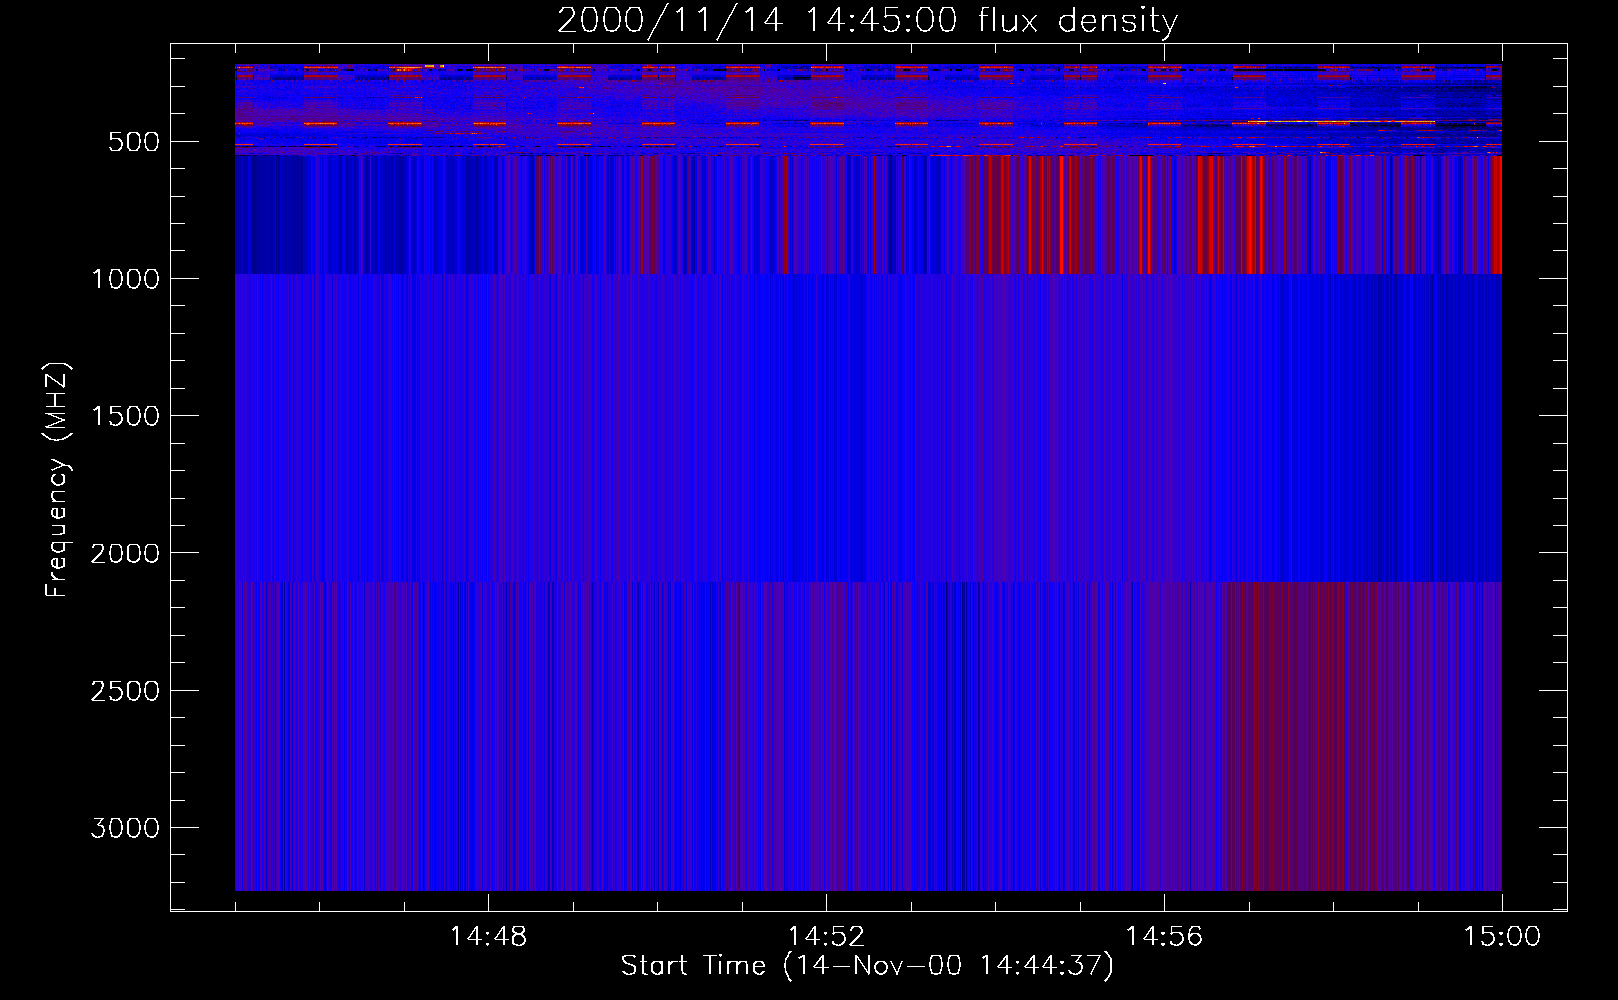Click the 14:52 time tick label
The height and width of the screenshot is (1000, 1618).
(826, 937)
